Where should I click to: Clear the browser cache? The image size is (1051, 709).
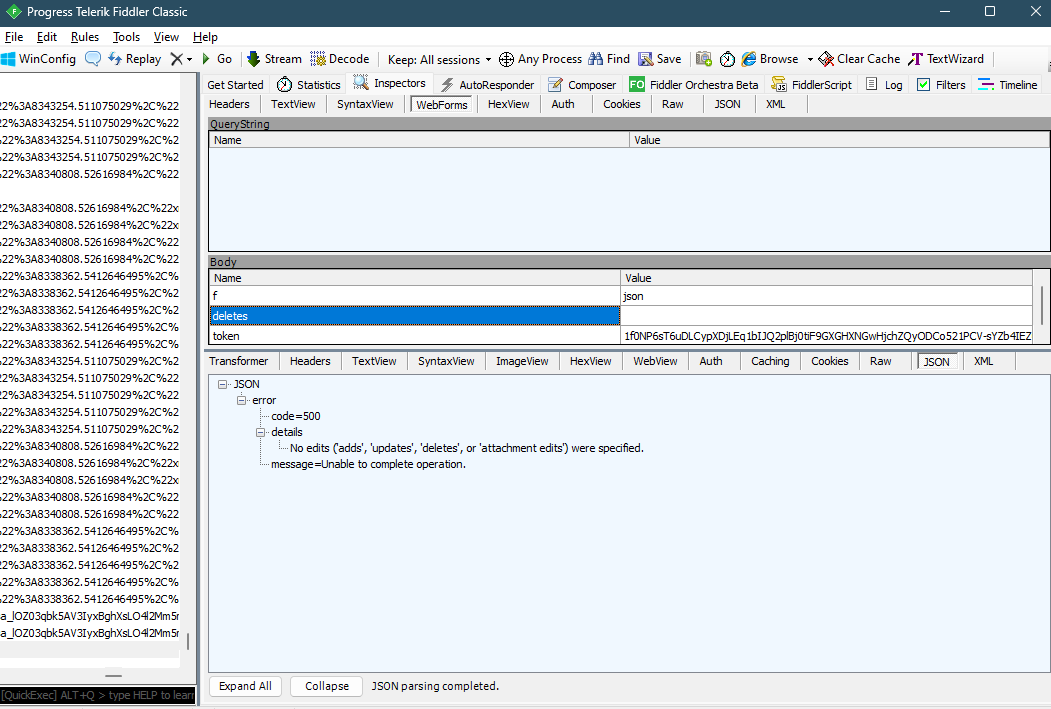[x=858, y=58]
